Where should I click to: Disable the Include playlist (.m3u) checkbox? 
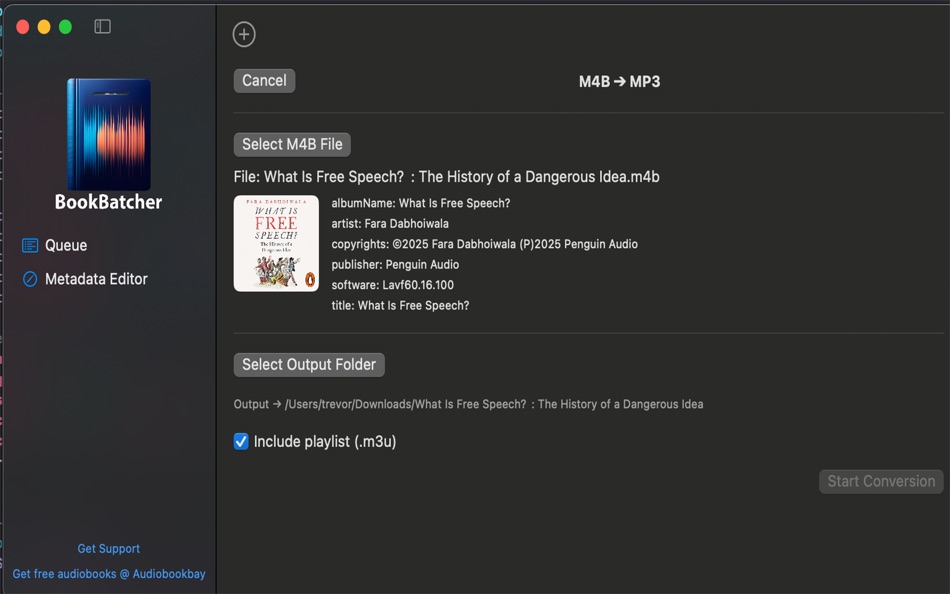tap(240, 441)
